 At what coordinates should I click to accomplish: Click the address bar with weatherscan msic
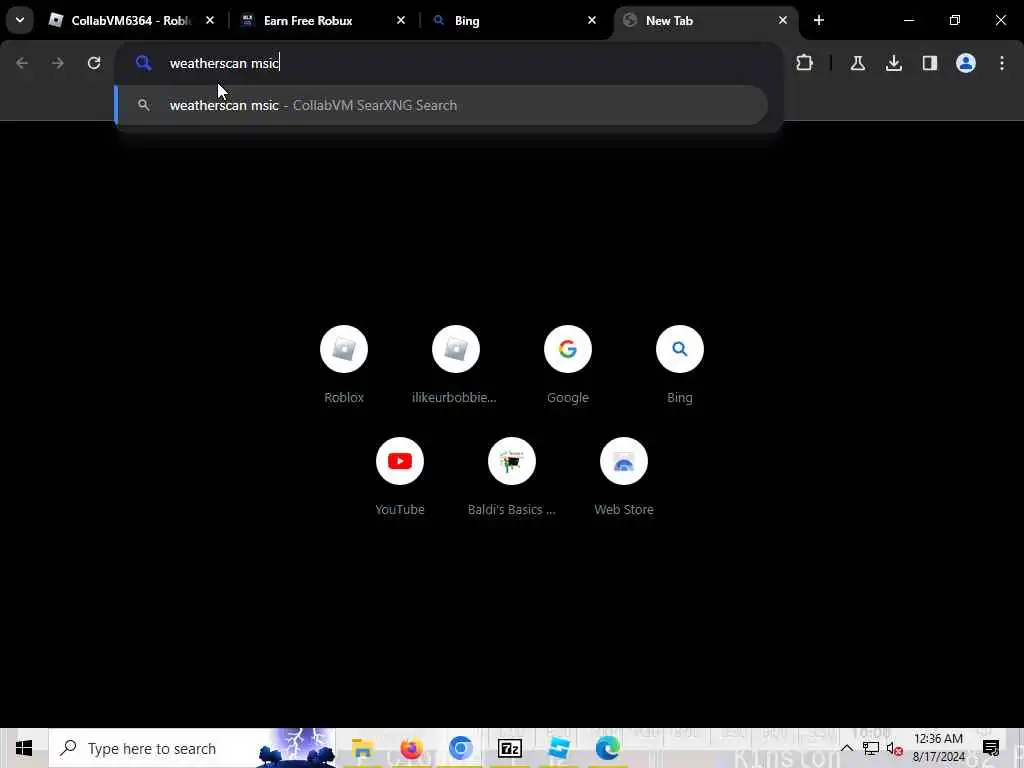pyautogui.click(x=449, y=63)
